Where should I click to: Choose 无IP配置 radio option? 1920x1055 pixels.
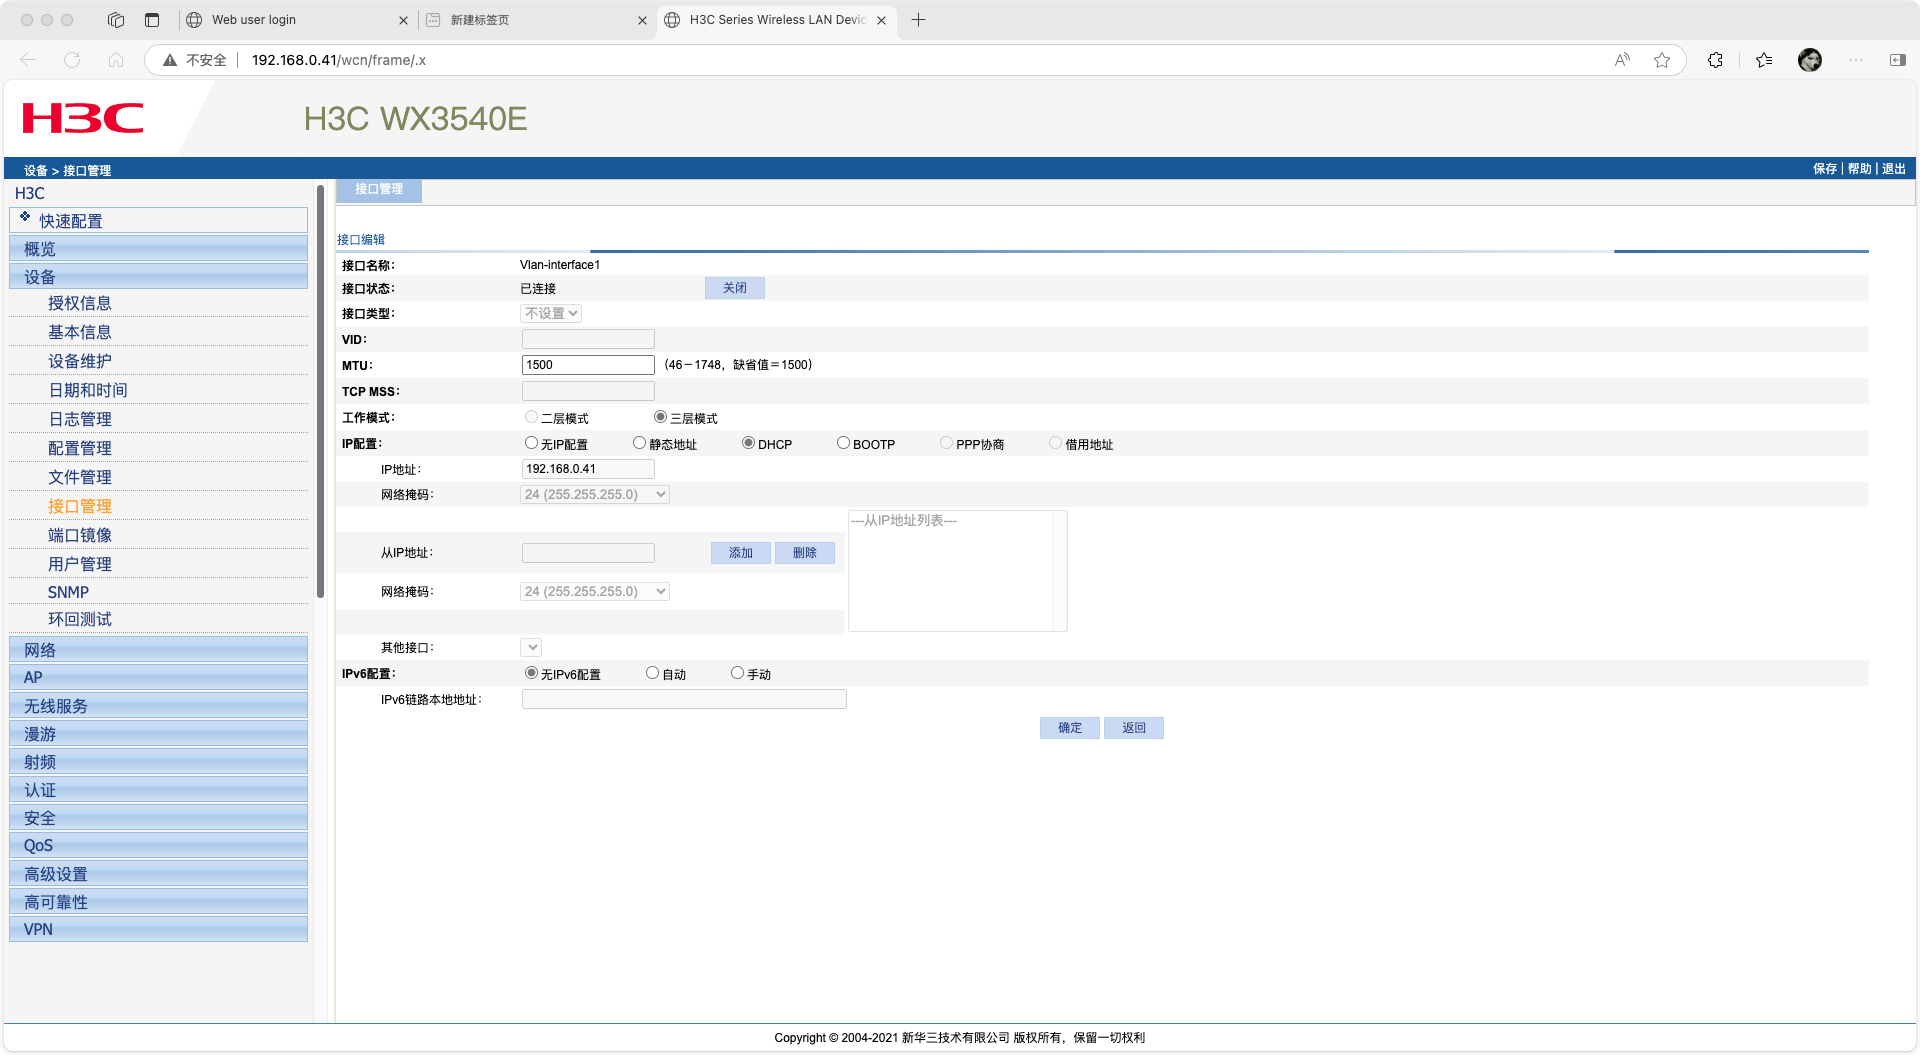click(x=531, y=443)
